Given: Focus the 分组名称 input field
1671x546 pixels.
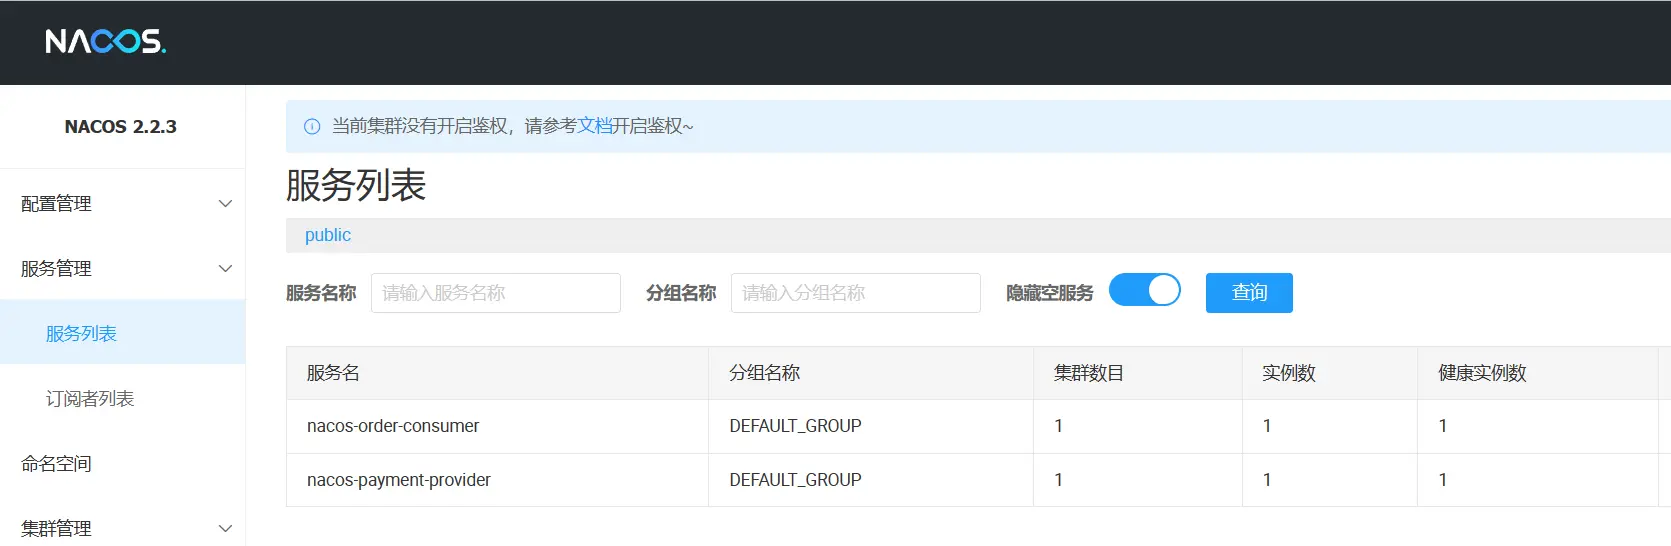Looking at the screenshot, I should click(x=855, y=293).
